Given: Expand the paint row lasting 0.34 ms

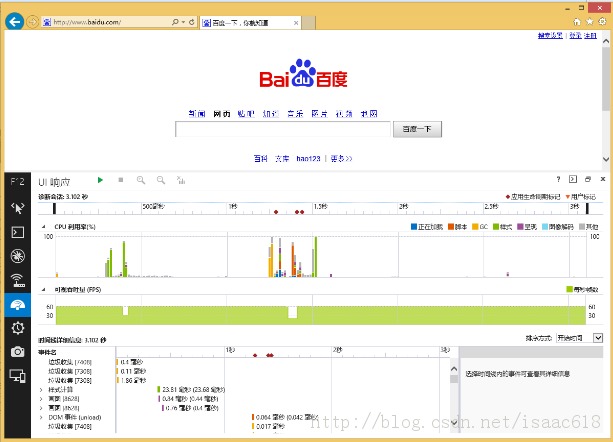Looking at the screenshot, I should [41, 399].
